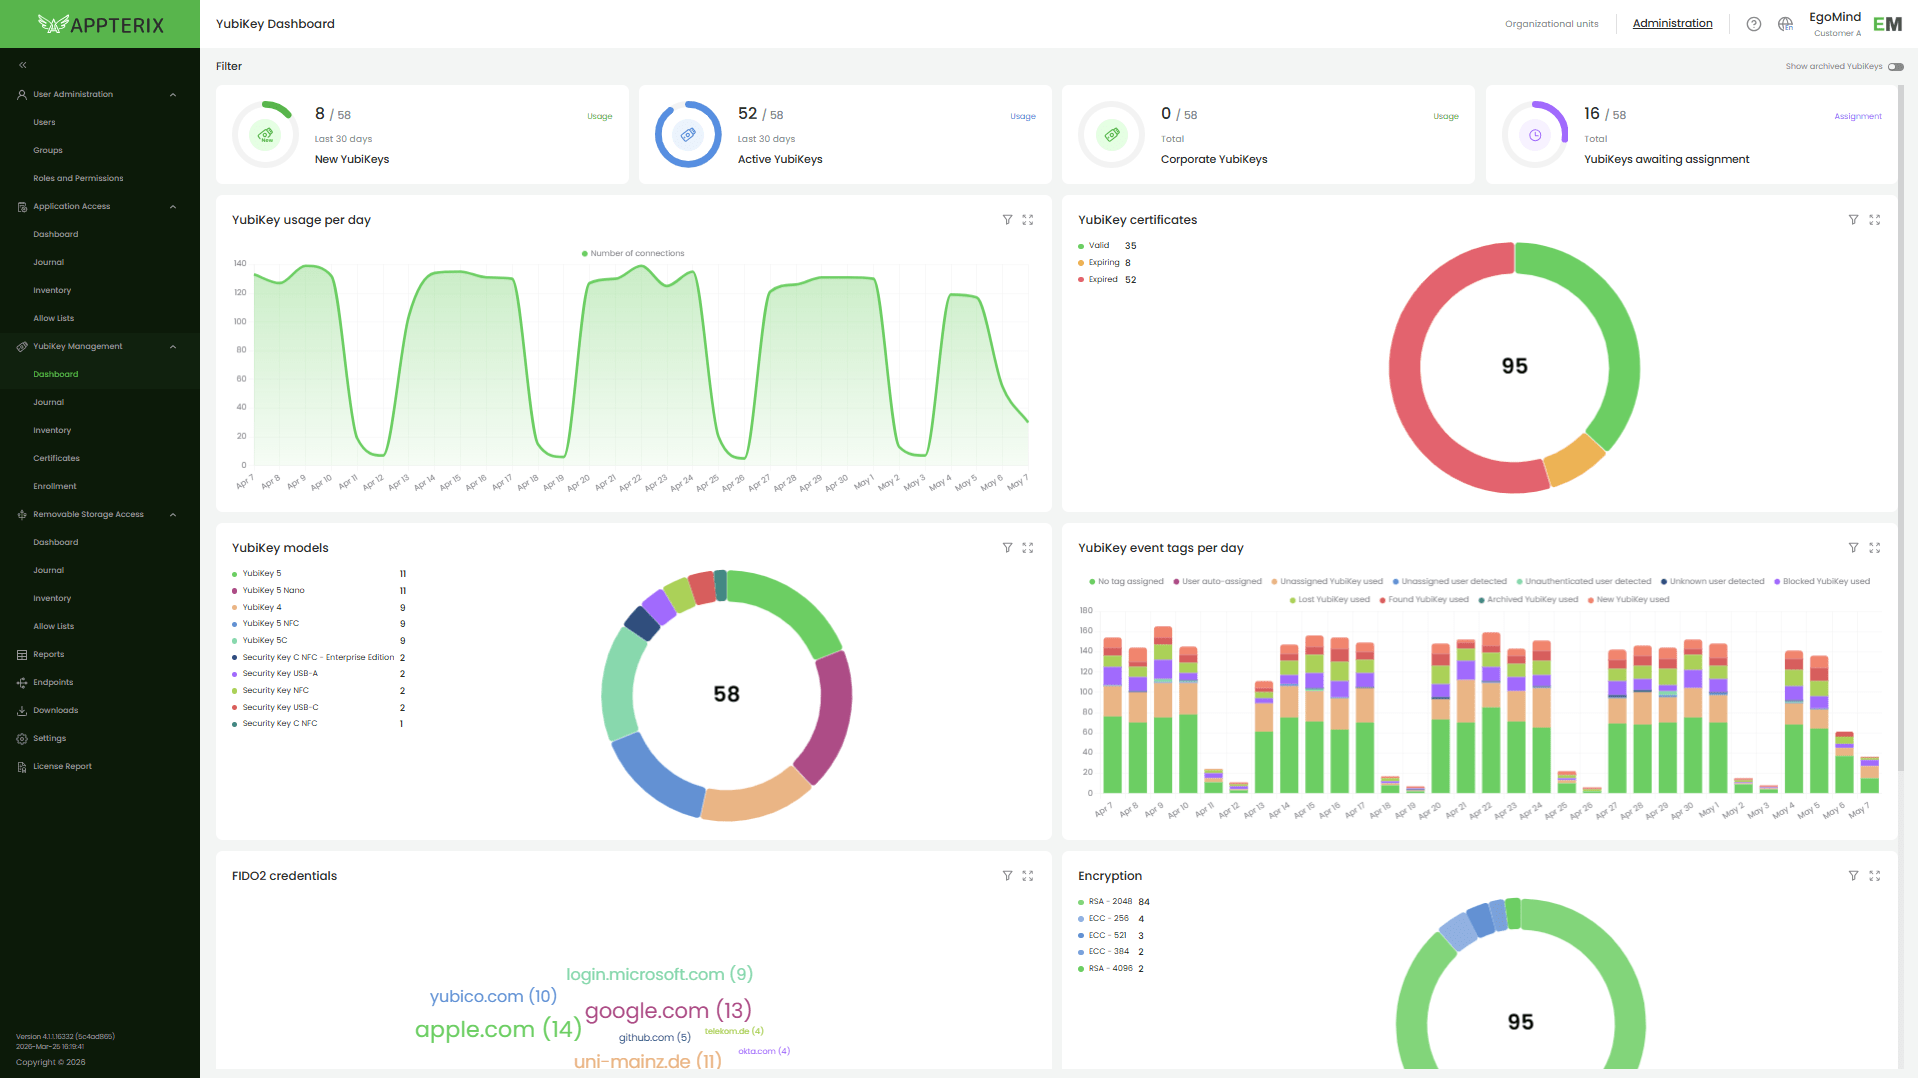Click the New YubiKeys ring icon
The height and width of the screenshot is (1078, 1918).
point(265,134)
